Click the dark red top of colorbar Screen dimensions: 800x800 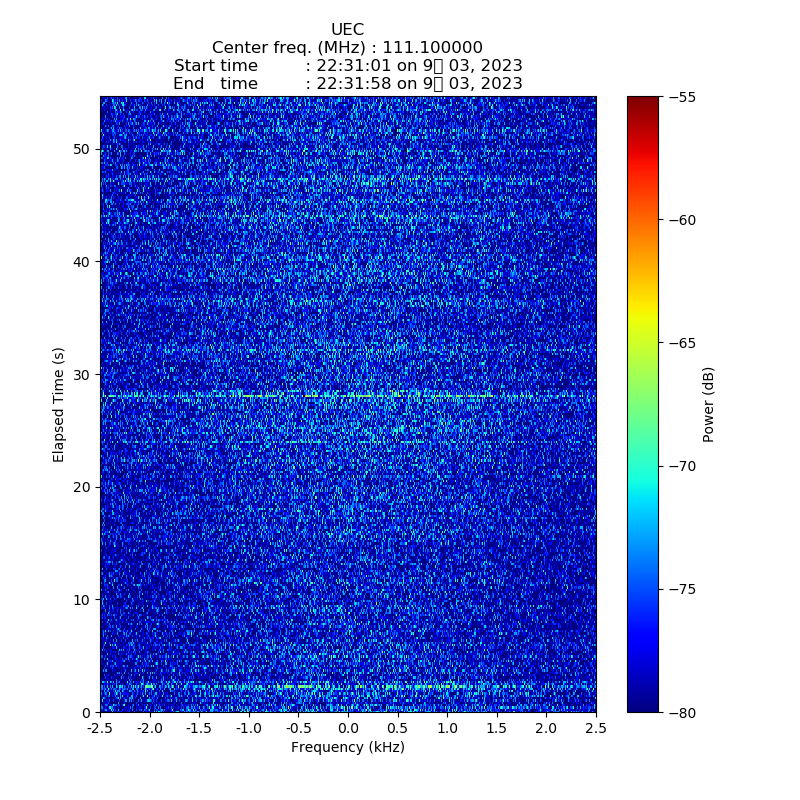pyautogui.click(x=643, y=103)
